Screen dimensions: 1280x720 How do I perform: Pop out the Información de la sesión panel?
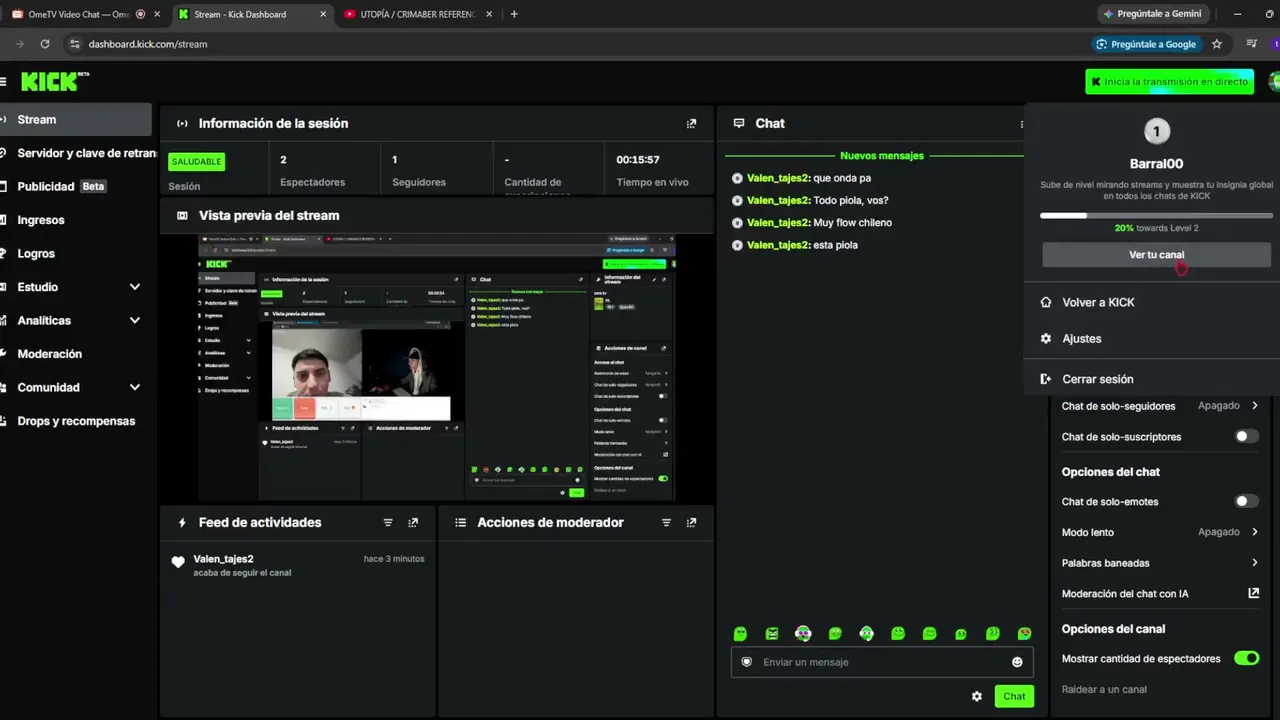tap(691, 124)
